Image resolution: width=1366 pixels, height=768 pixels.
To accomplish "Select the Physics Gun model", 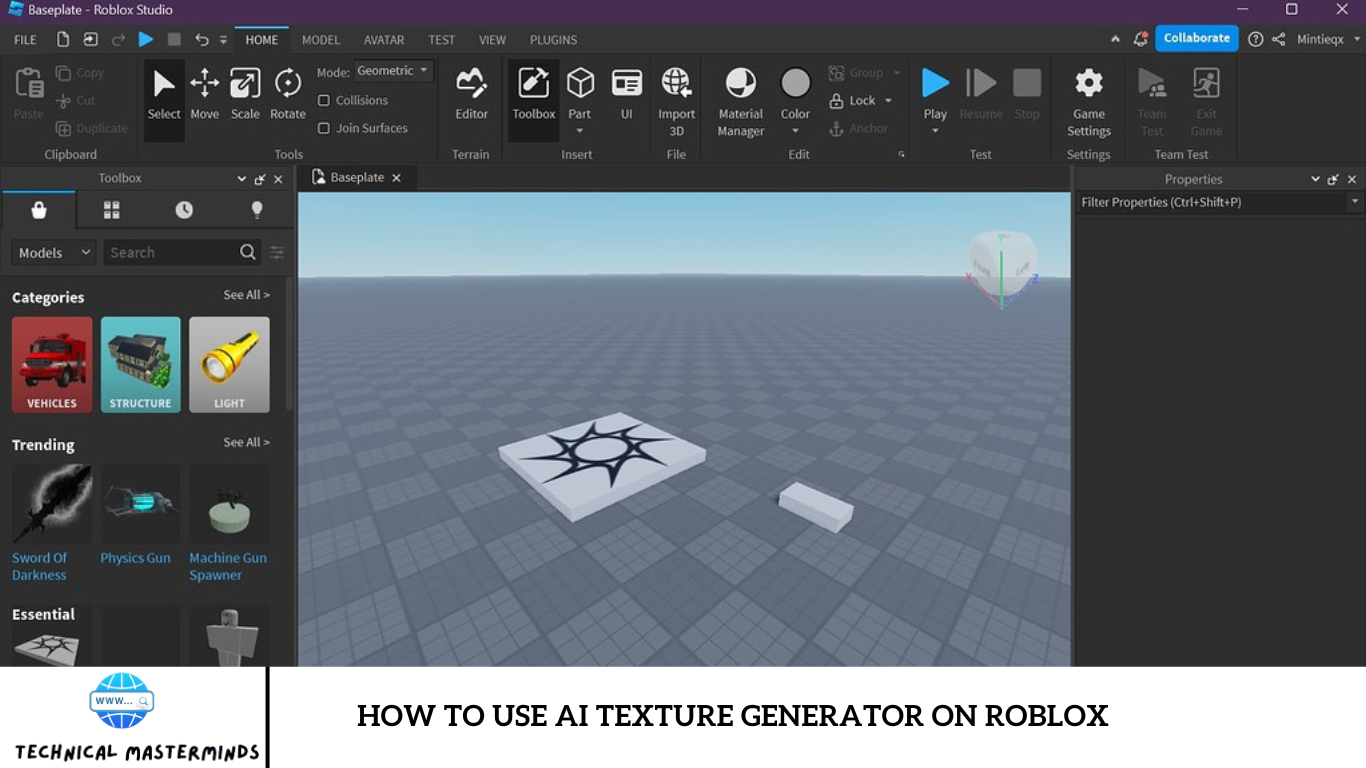I will tap(140, 516).
